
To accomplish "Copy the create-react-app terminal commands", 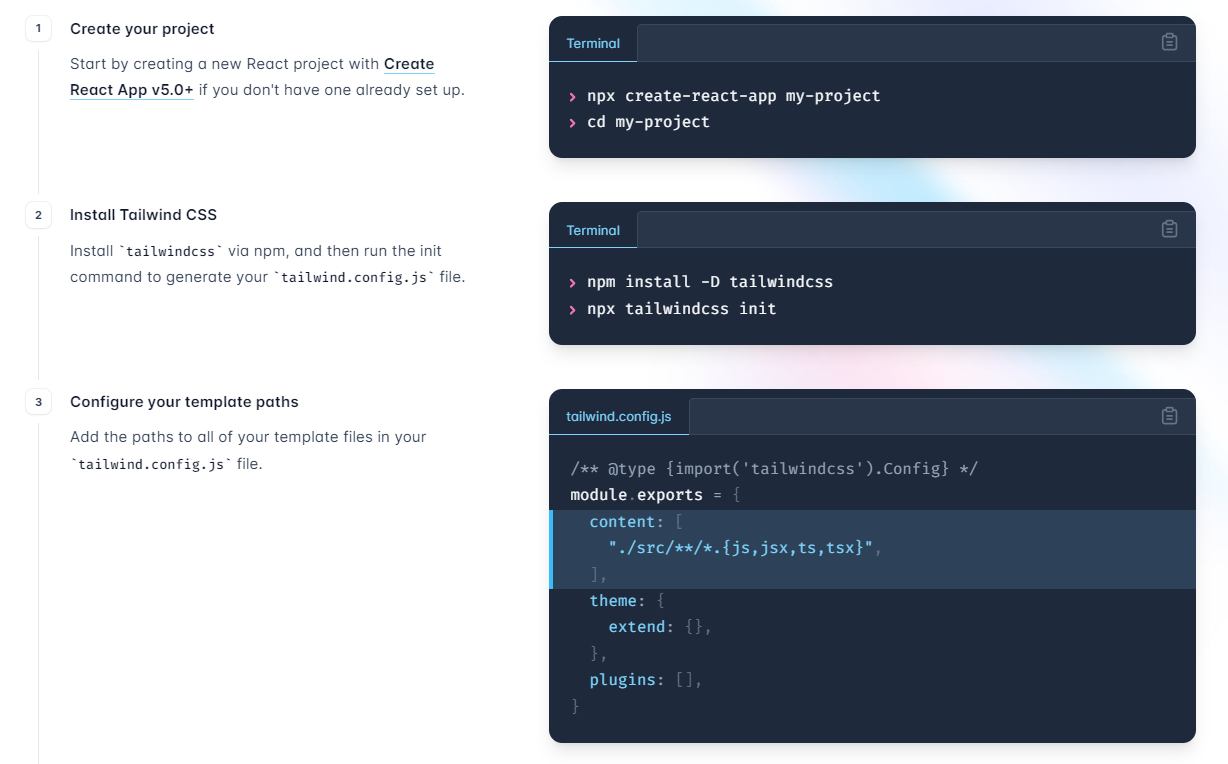I will point(1169,42).
